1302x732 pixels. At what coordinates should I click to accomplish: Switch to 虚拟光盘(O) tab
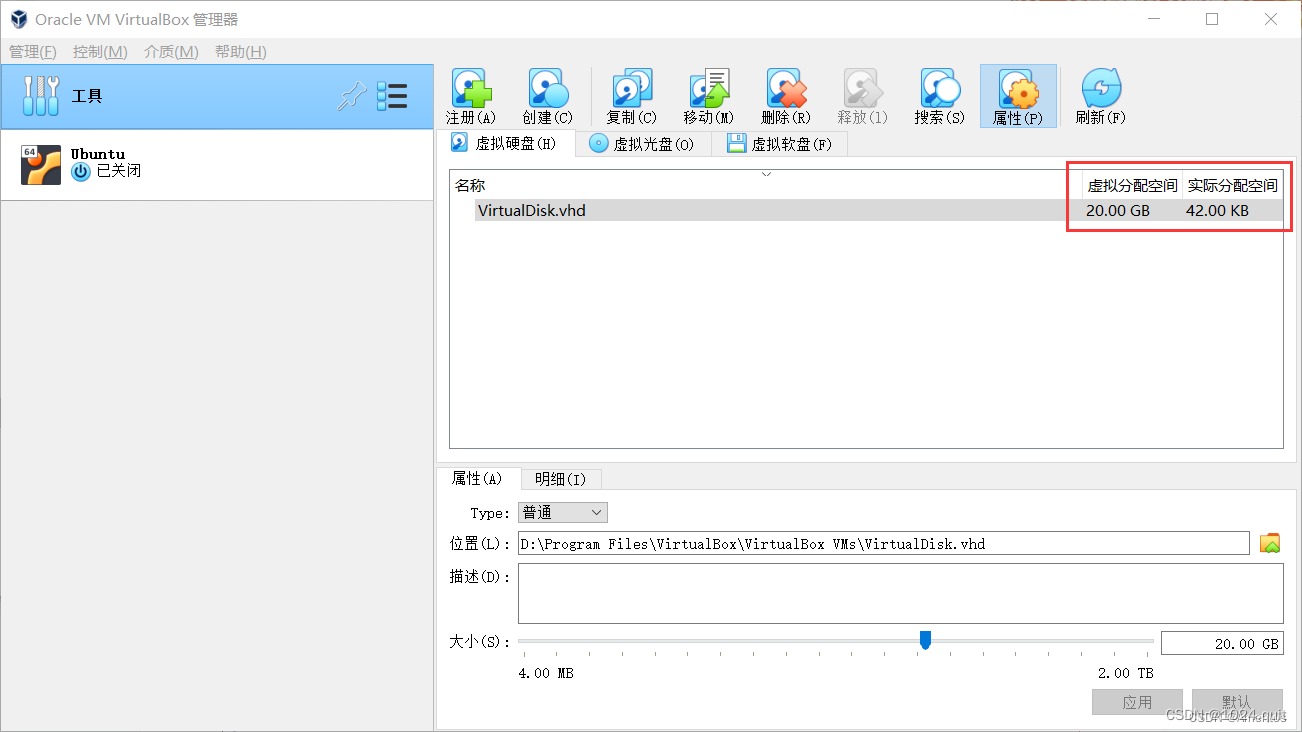tap(642, 144)
